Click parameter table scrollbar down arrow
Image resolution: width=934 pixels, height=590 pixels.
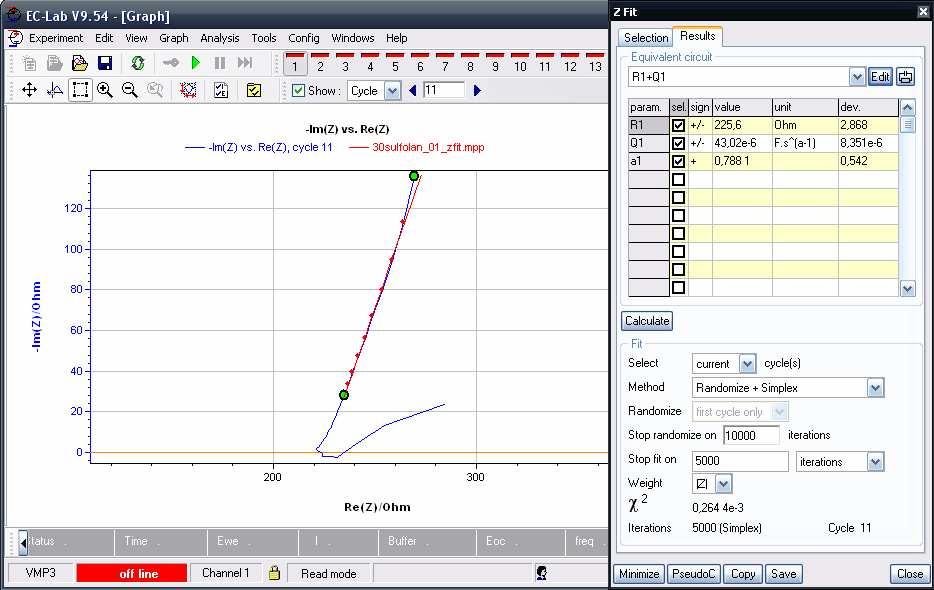pyautogui.click(x=907, y=289)
